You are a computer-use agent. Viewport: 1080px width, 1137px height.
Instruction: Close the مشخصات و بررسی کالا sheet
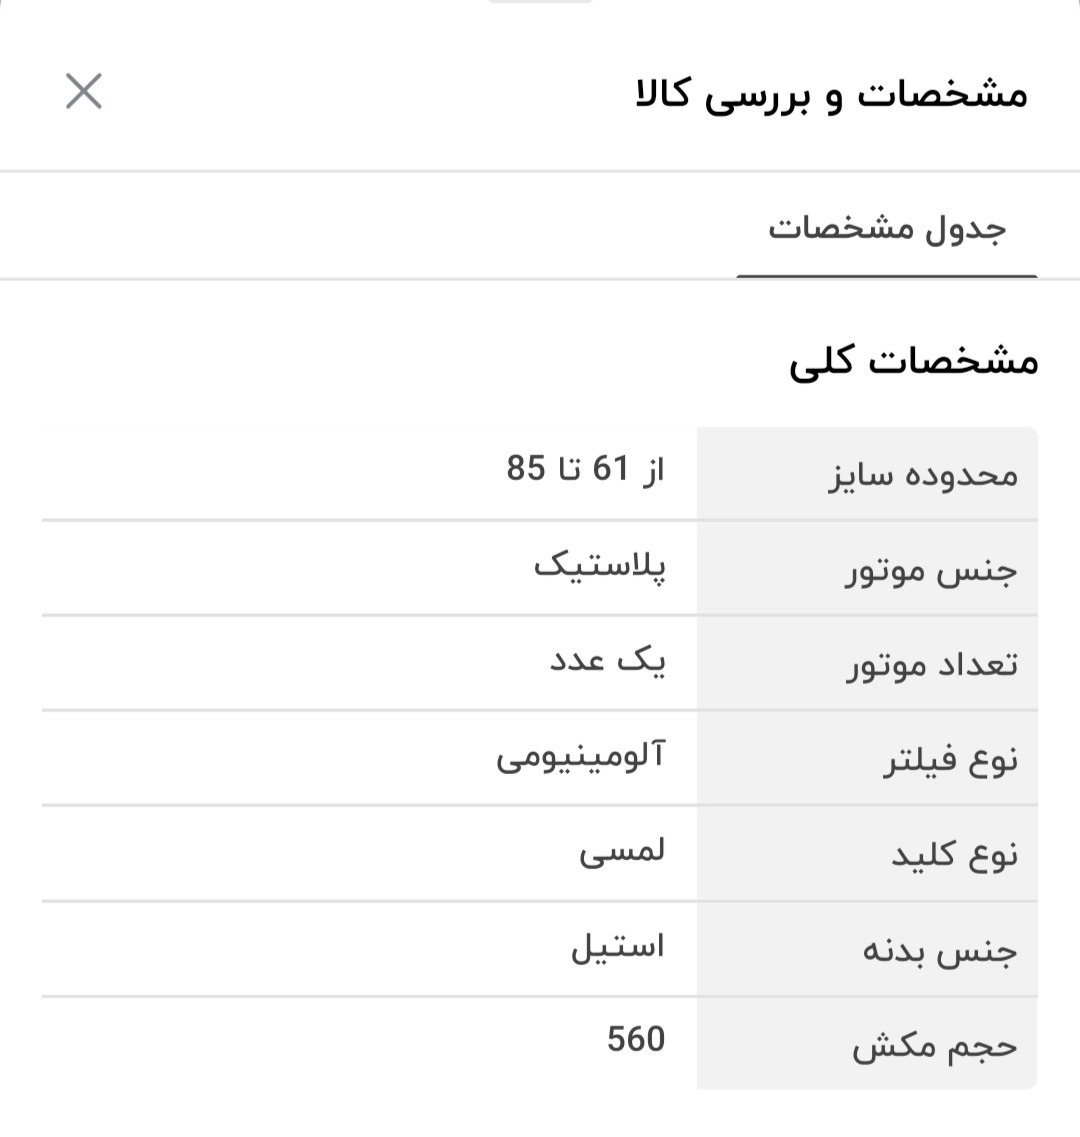click(83, 91)
